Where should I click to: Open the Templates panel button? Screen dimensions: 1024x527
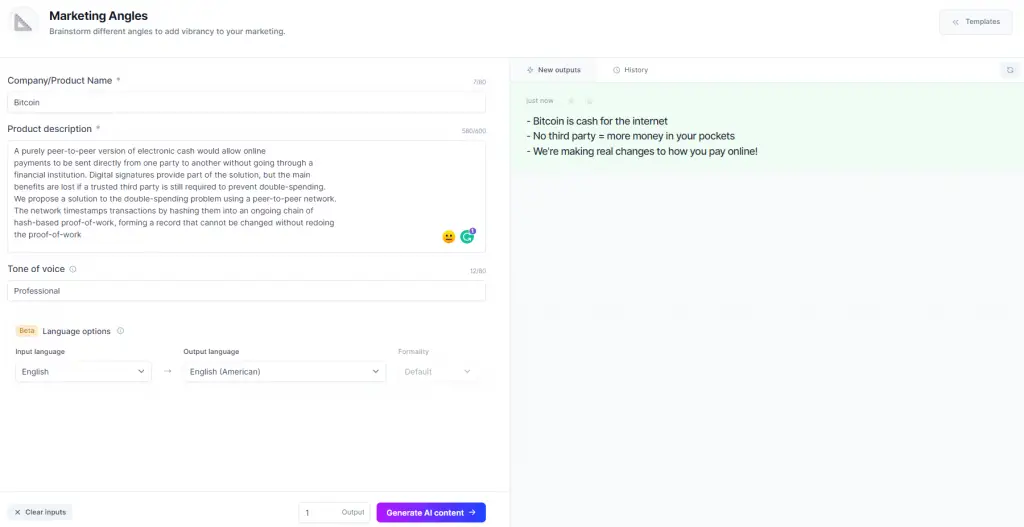tap(976, 22)
